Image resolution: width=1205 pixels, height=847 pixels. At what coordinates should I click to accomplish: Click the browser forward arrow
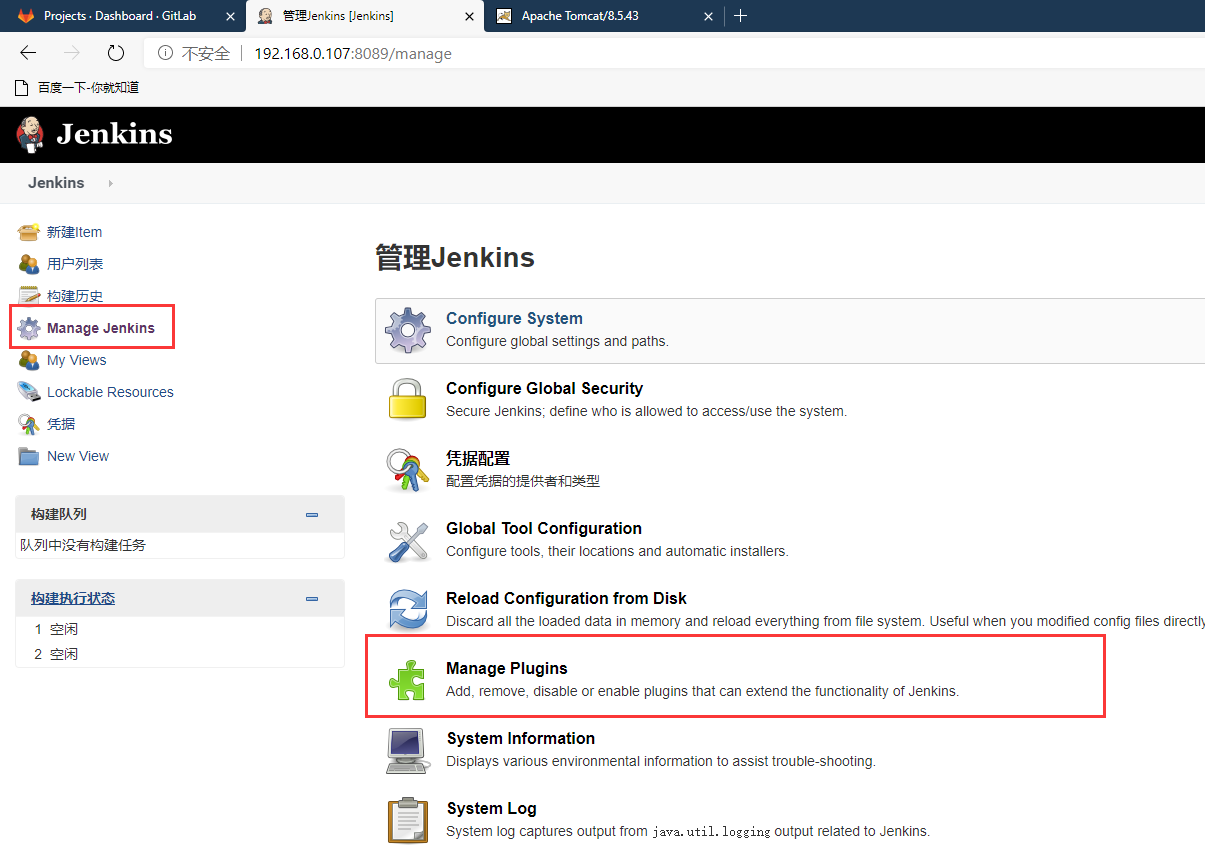[72, 53]
